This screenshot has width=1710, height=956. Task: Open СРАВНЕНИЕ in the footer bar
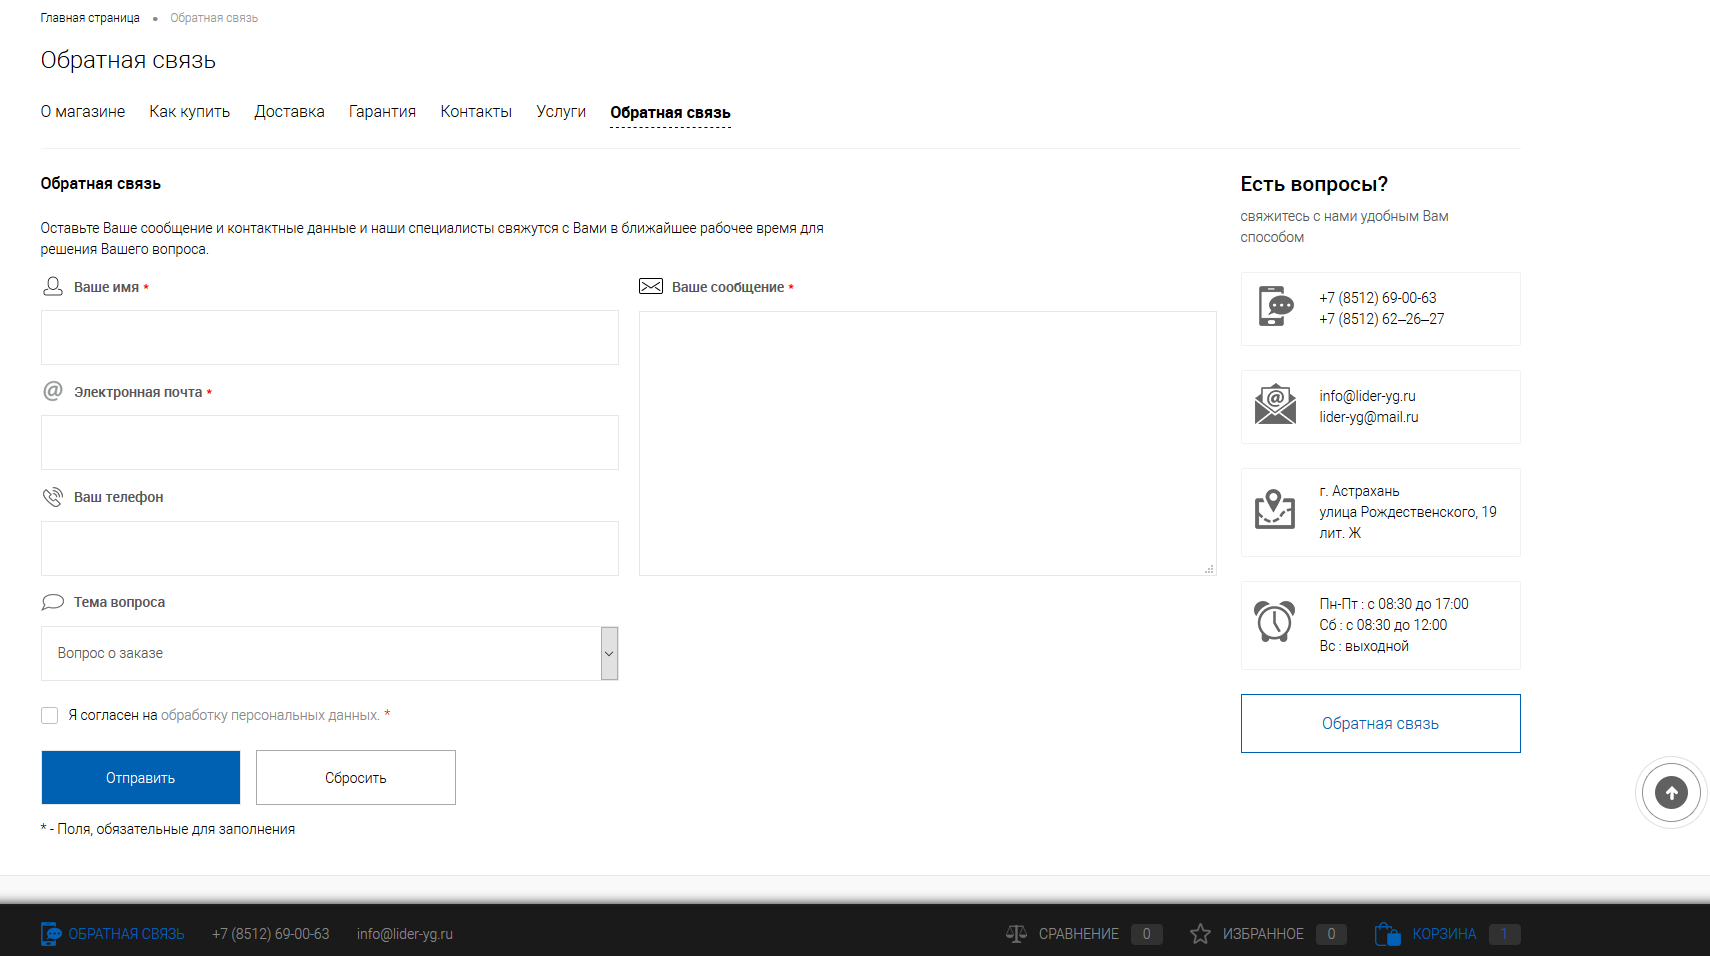tap(1078, 934)
